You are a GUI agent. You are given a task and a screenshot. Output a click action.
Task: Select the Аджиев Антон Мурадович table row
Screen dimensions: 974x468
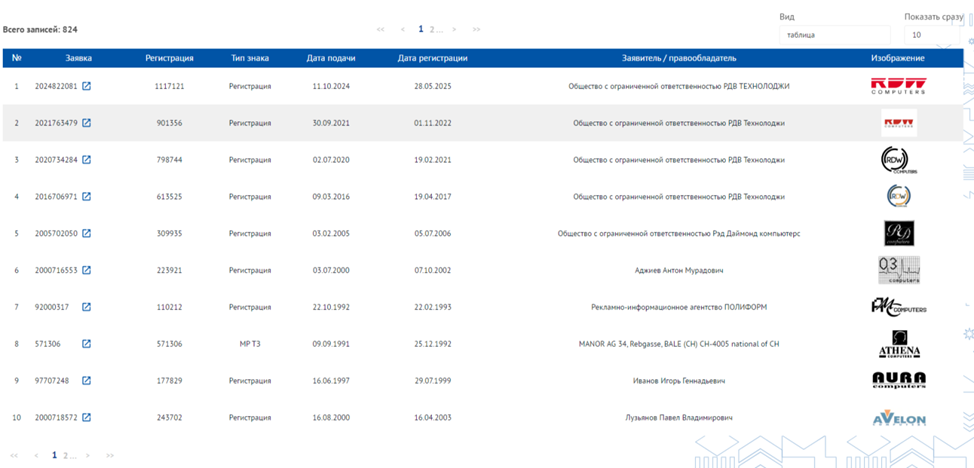point(483,270)
